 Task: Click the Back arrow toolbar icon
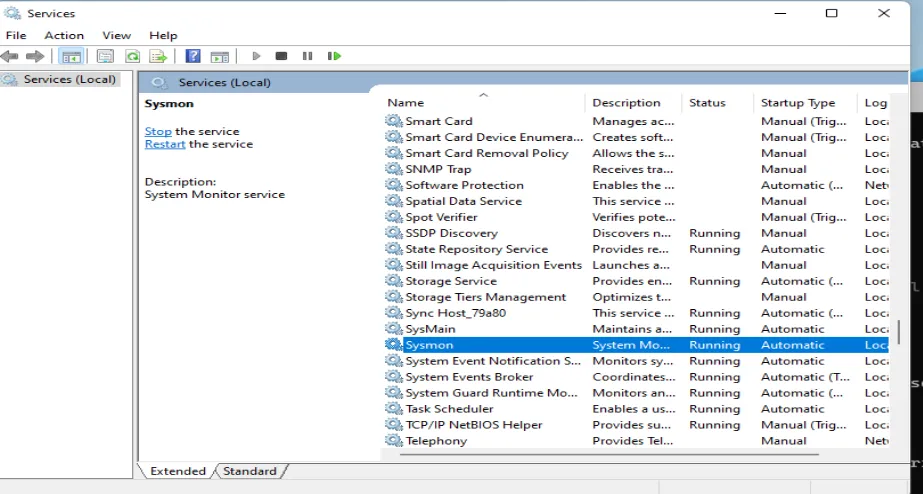point(9,57)
